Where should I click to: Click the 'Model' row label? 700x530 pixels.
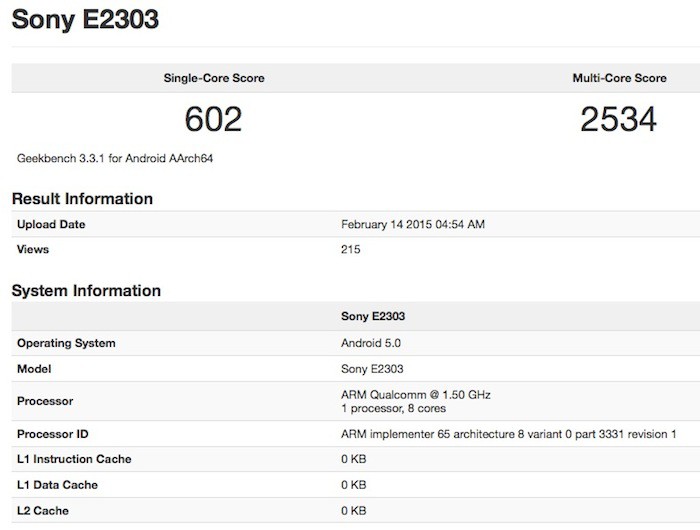34,369
